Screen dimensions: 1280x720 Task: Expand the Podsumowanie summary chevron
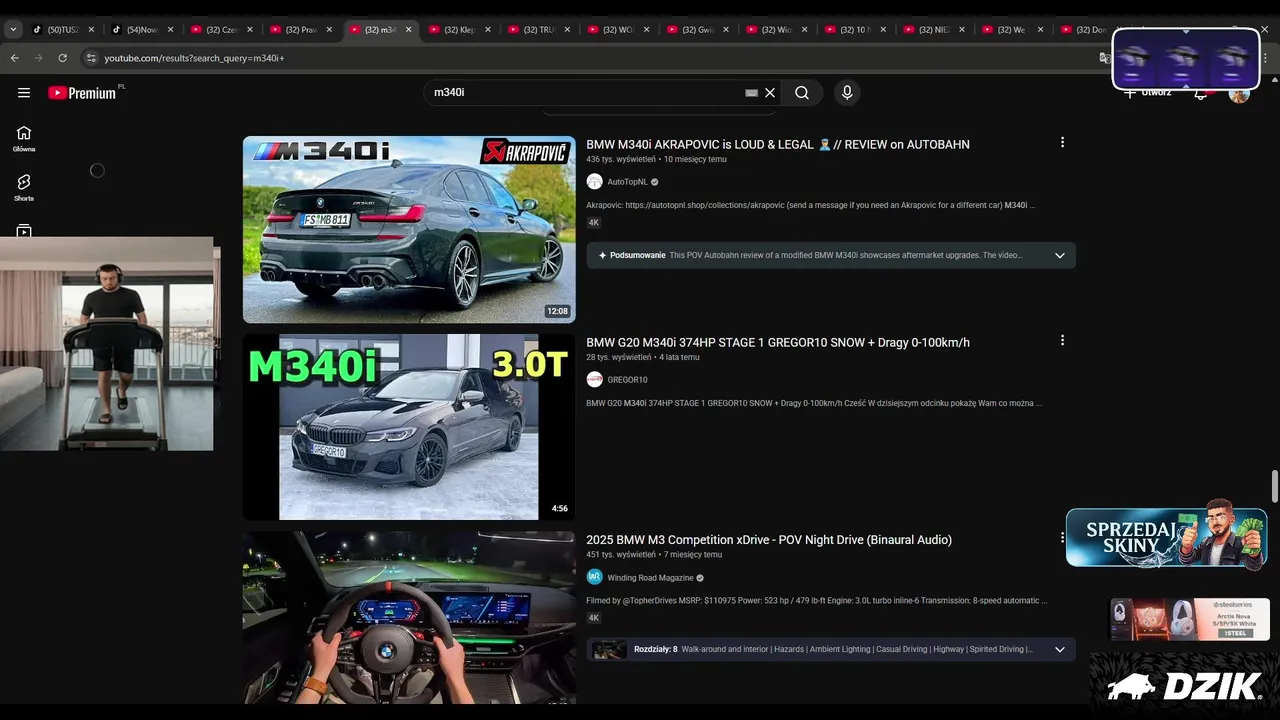pyautogui.click(x=1059, y=255)
